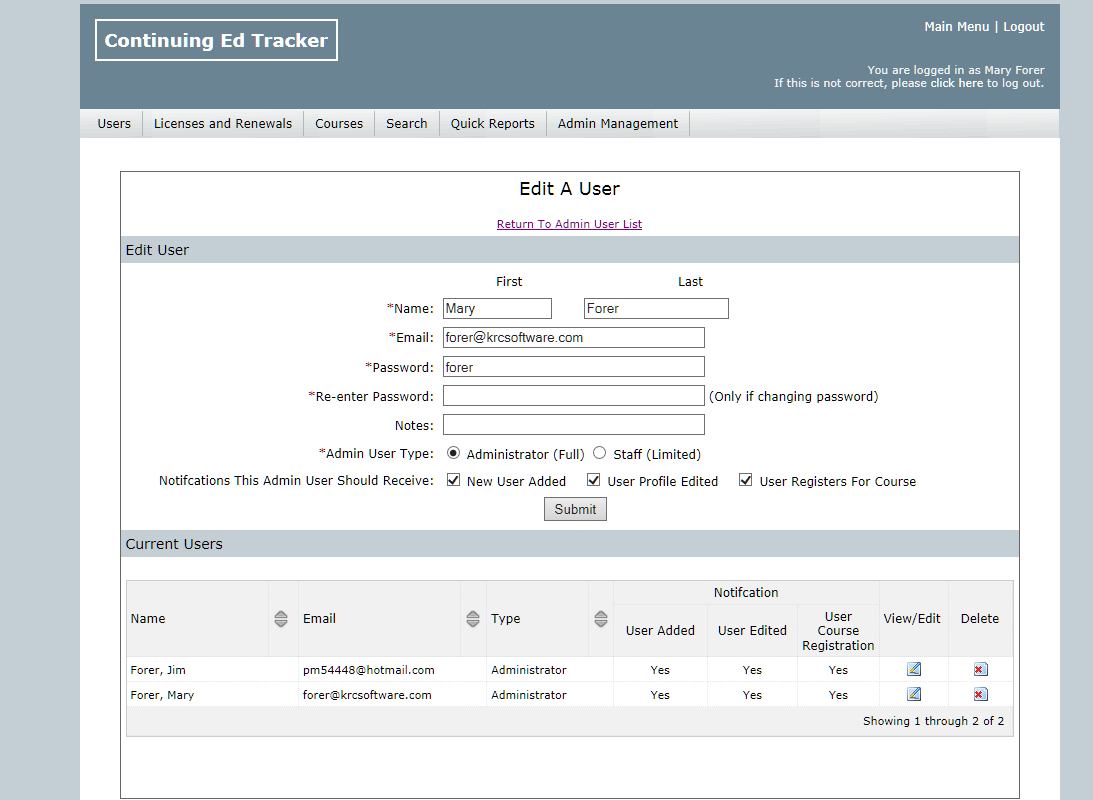This screenshot has width=1093, height=800.
Task: Delete Jim Forer using red X icon
Action: (x=980, y=669)
